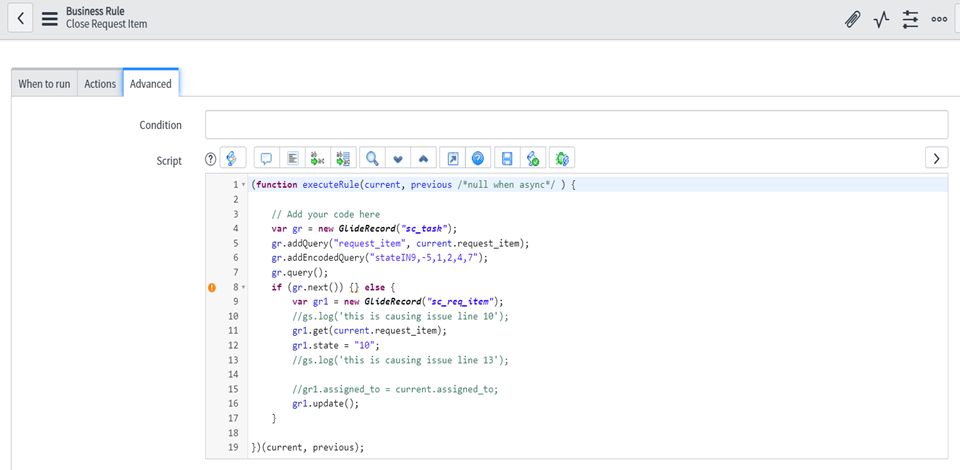Click line number 19 in the gutter
The image size is (960, 470).
(233, 447)
